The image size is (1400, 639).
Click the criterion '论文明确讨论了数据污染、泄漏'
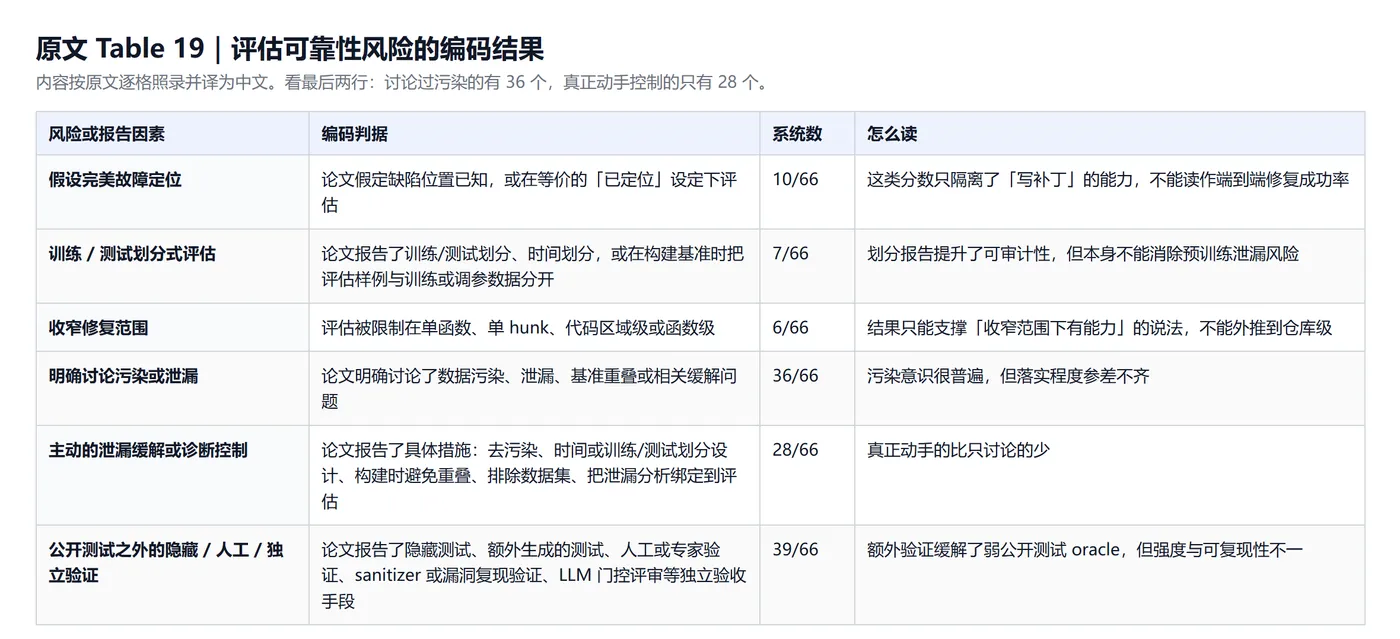click(529, 388)
